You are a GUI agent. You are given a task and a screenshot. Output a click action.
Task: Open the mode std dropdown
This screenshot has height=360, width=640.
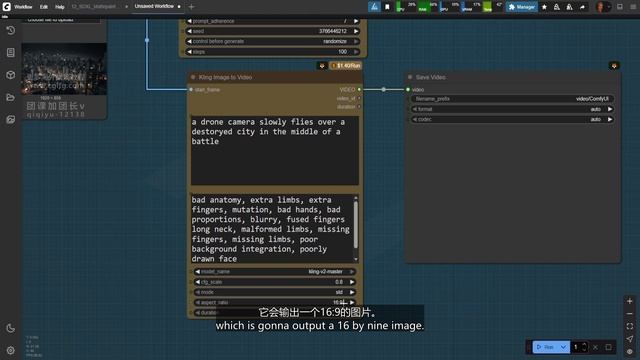(275, 292)
